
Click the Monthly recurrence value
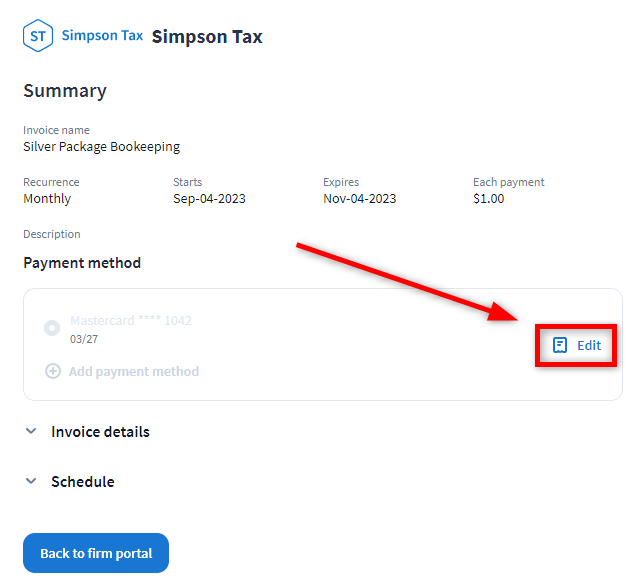pyautogui.click(x=47, y=198)
